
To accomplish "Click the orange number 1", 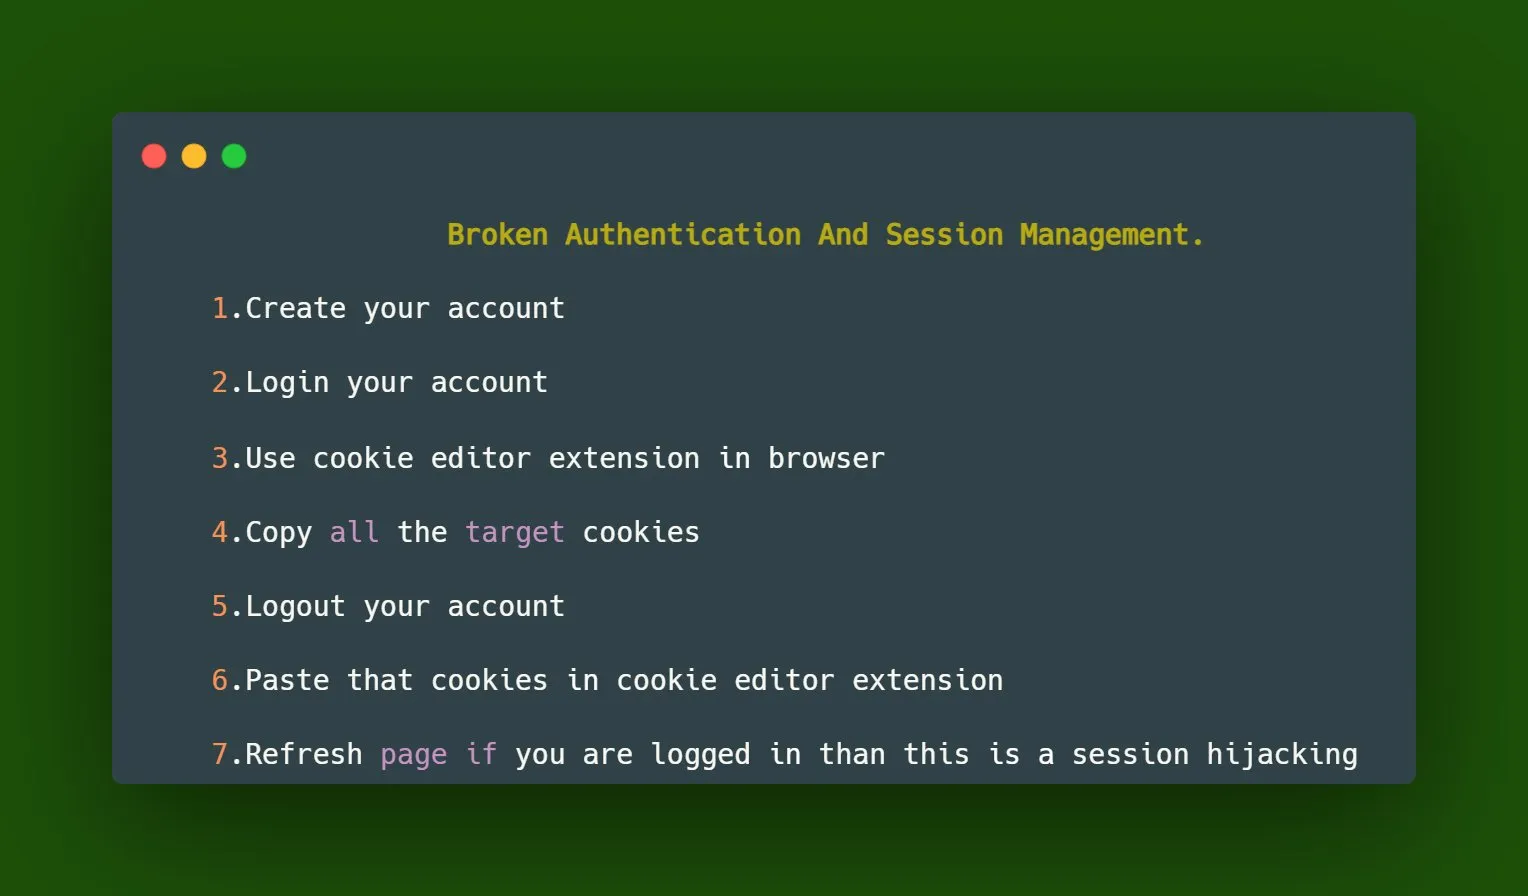I will (x=220, y=309).
